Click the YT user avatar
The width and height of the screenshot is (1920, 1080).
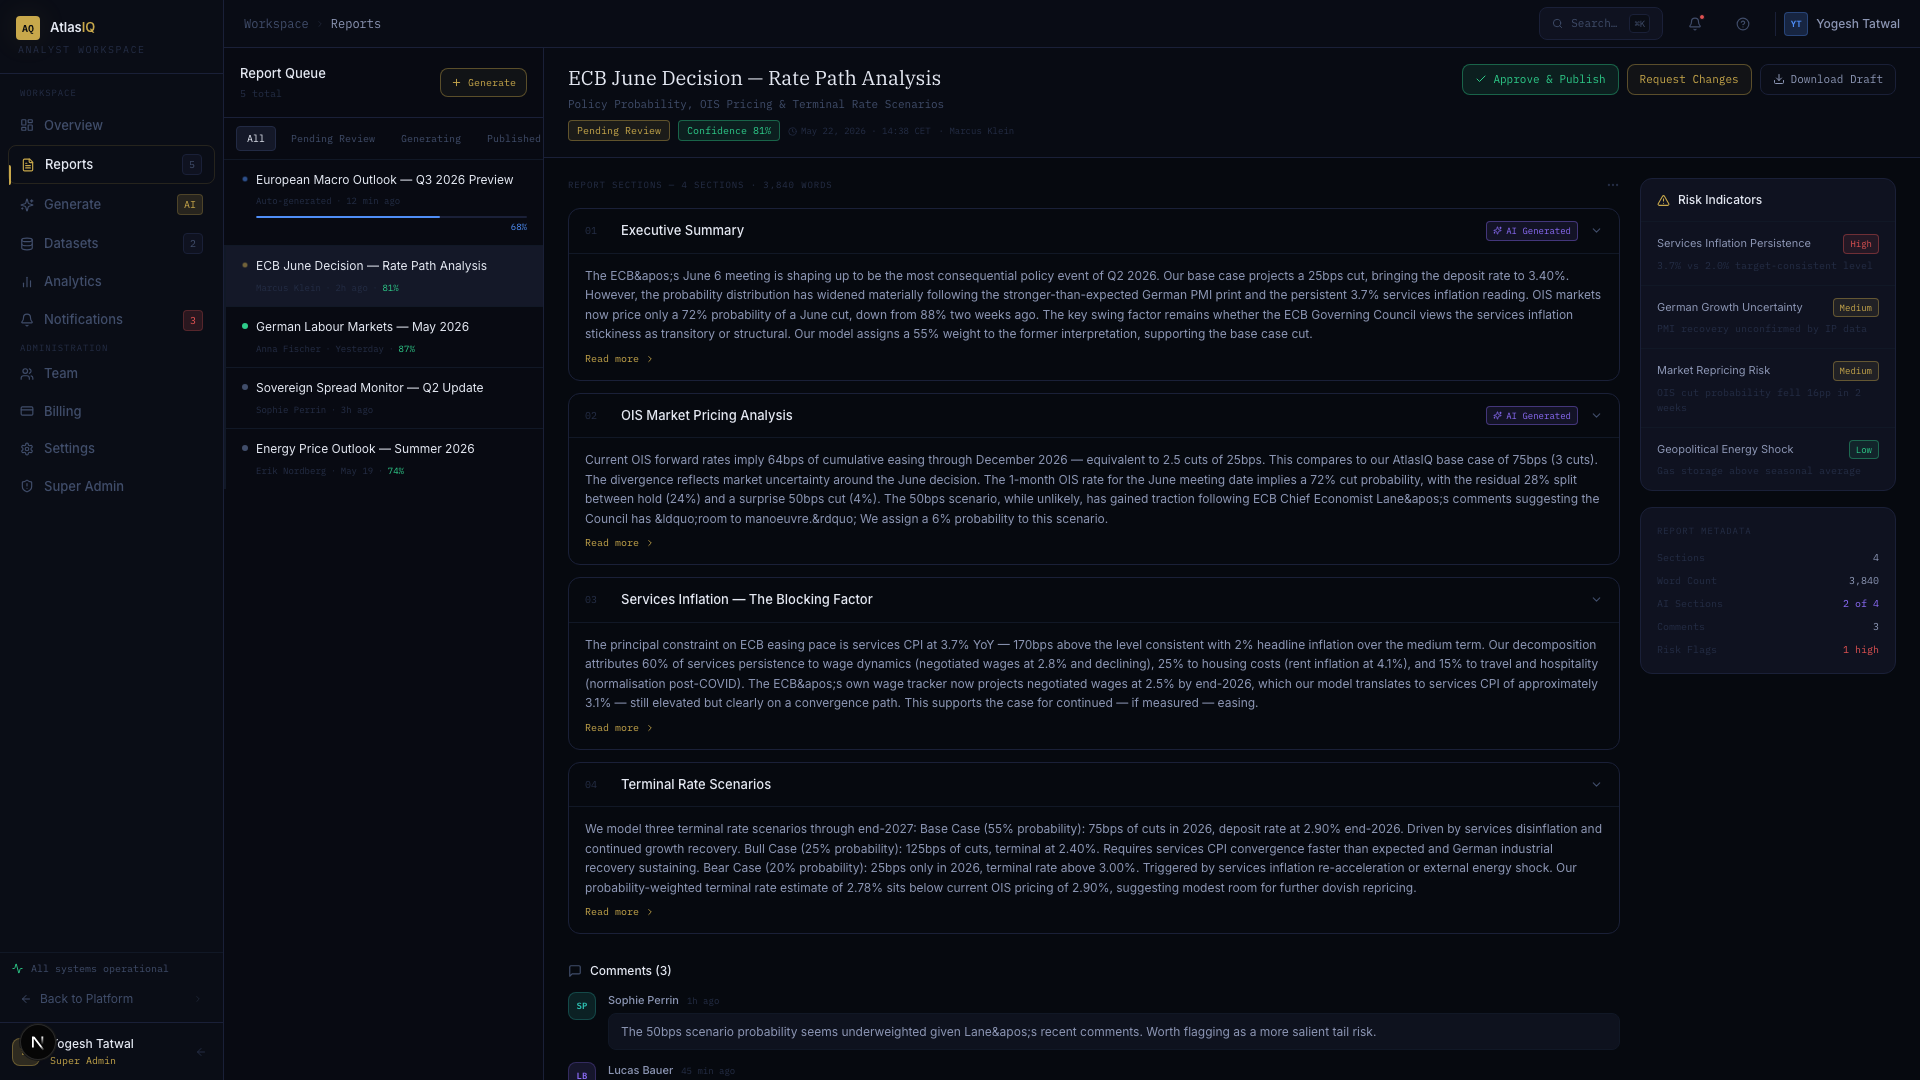tap(1796, 24)
